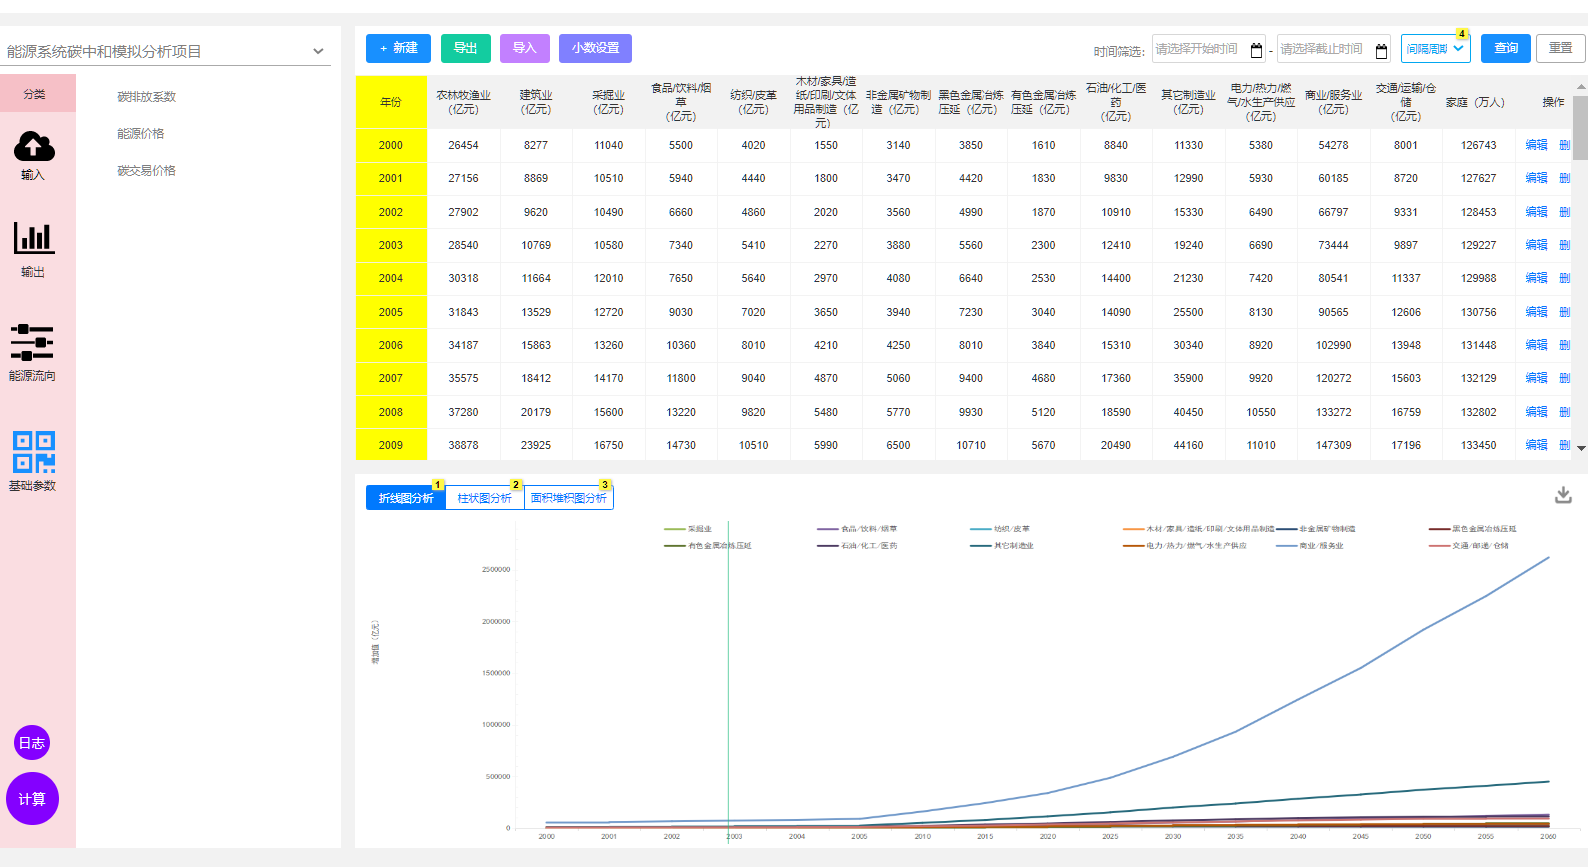Image resolution: width=1588 pixels, height=867 pixels.
Task: Edit the 2007 row via 编辑
Action: [1536, 378]
